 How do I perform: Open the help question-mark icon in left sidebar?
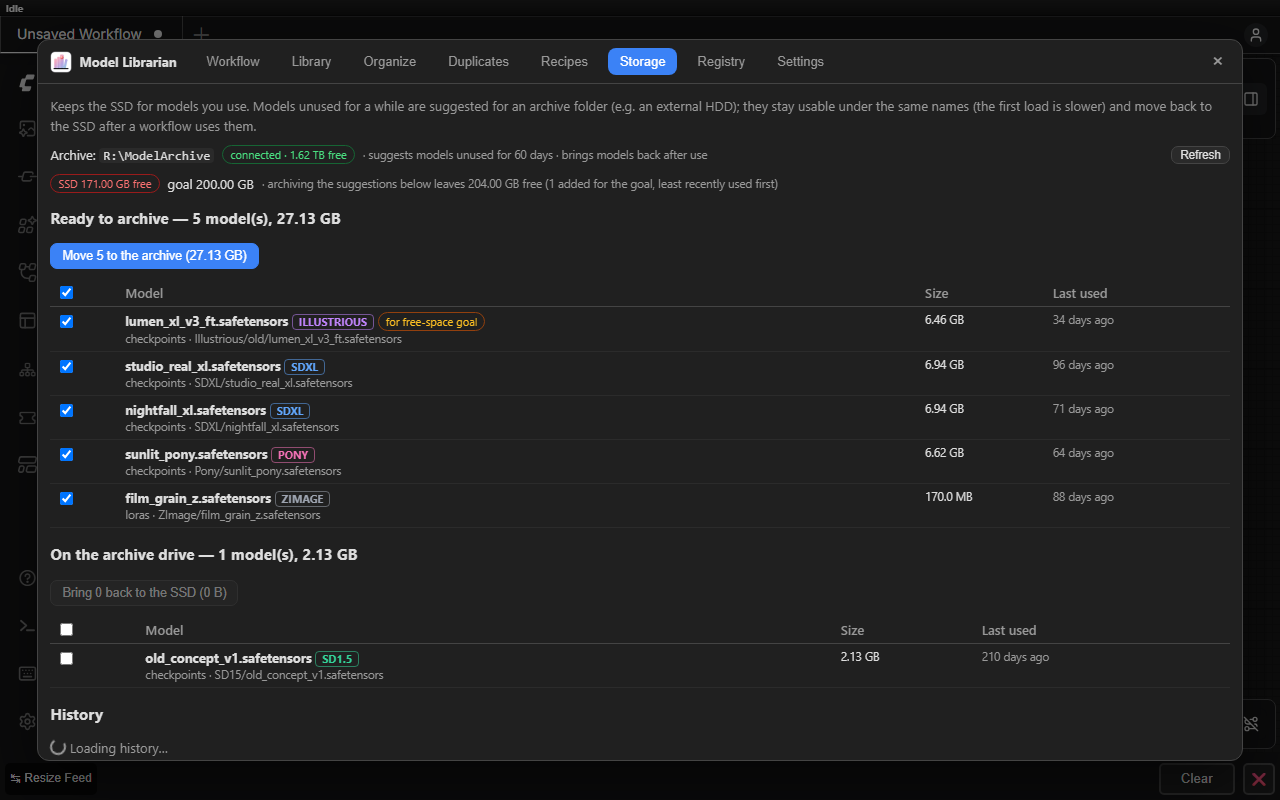(28, 578)
